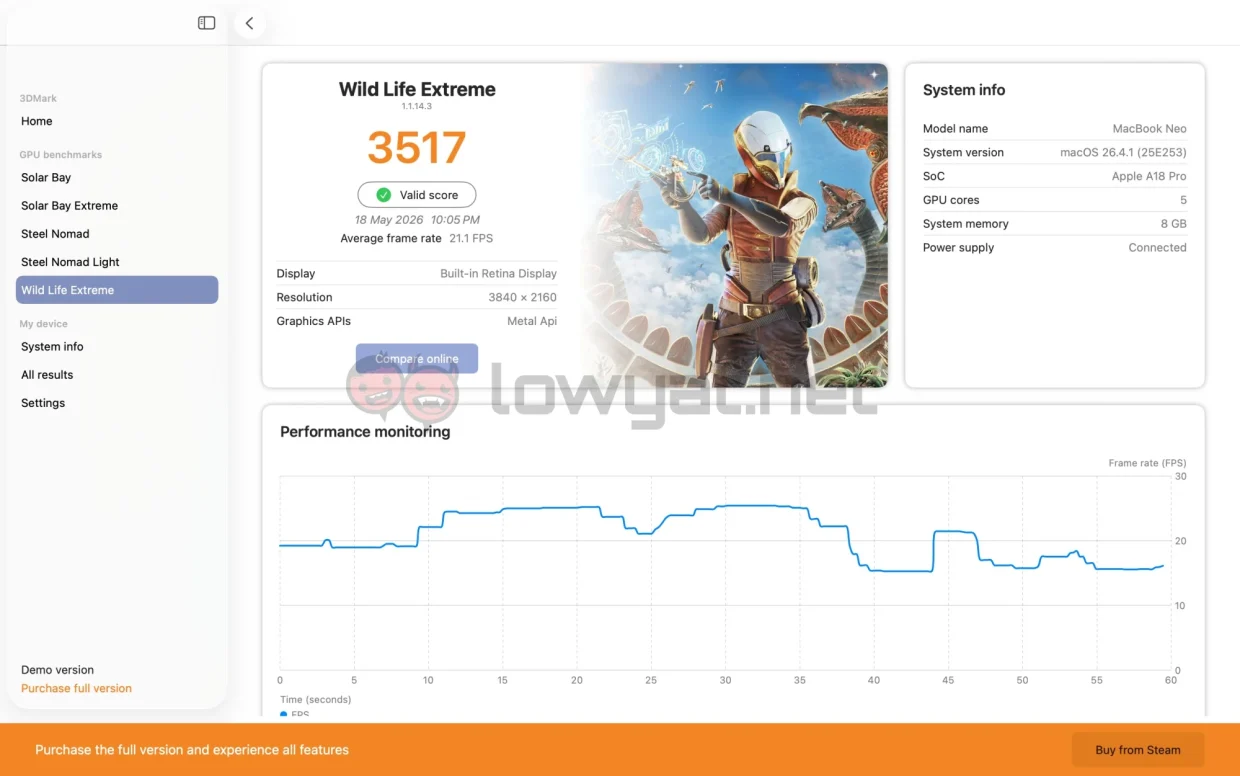Click the date 18 May 2026 text

388,220
